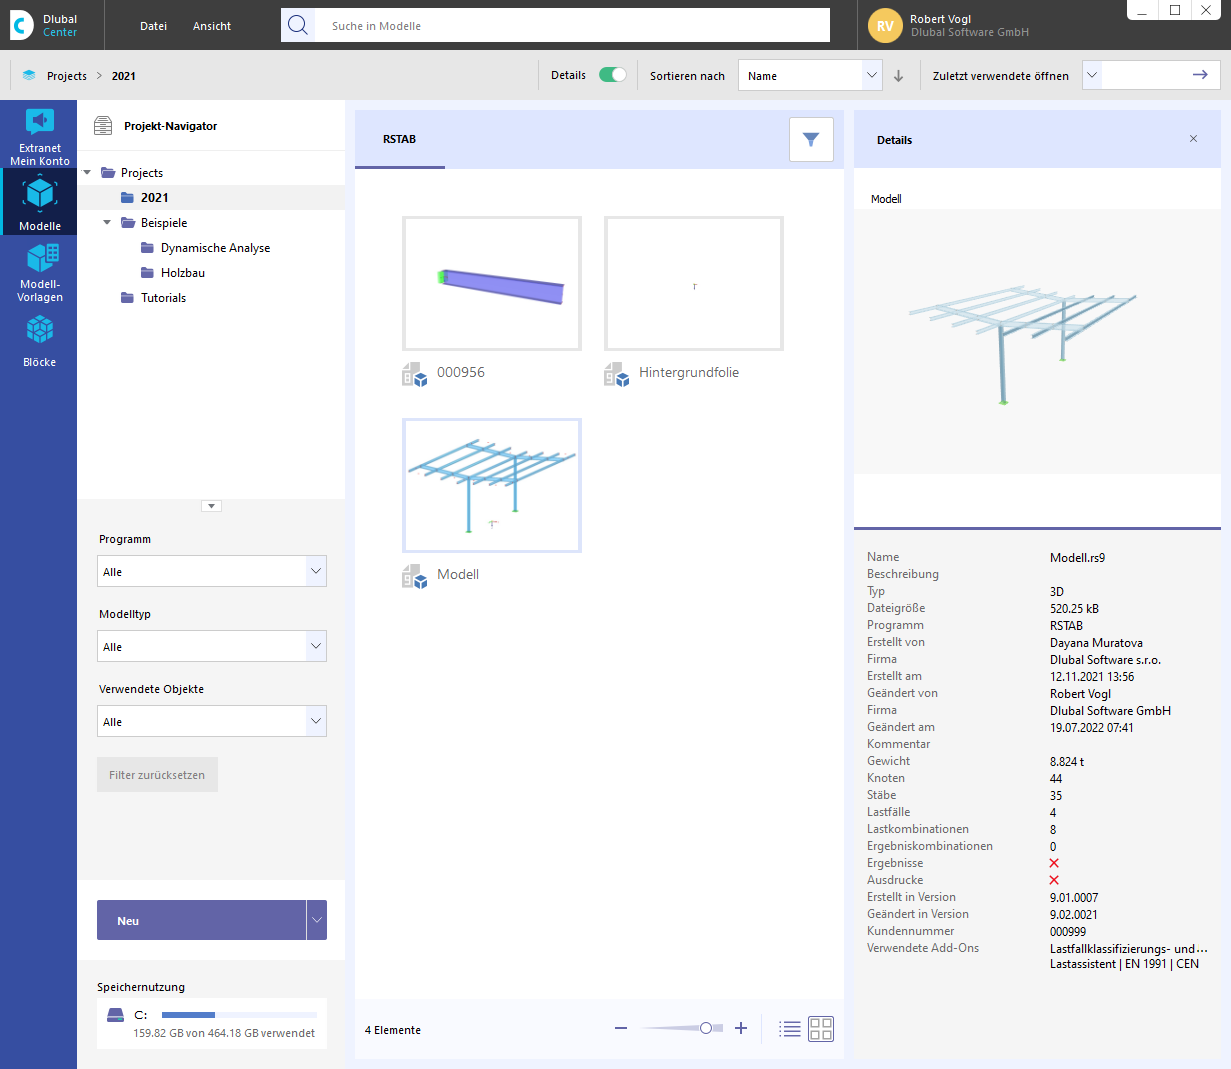Viewport: 1231px width, 1069px height.
Task: Click the filter funnel icon
Action: [x=811, y=139]
